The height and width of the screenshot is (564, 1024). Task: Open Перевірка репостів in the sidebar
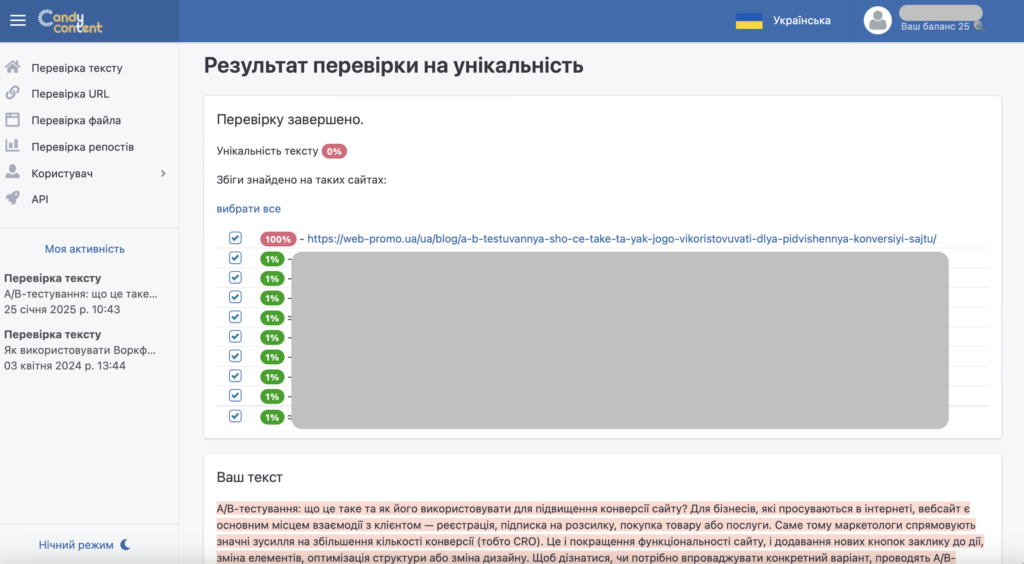(82, 147)
